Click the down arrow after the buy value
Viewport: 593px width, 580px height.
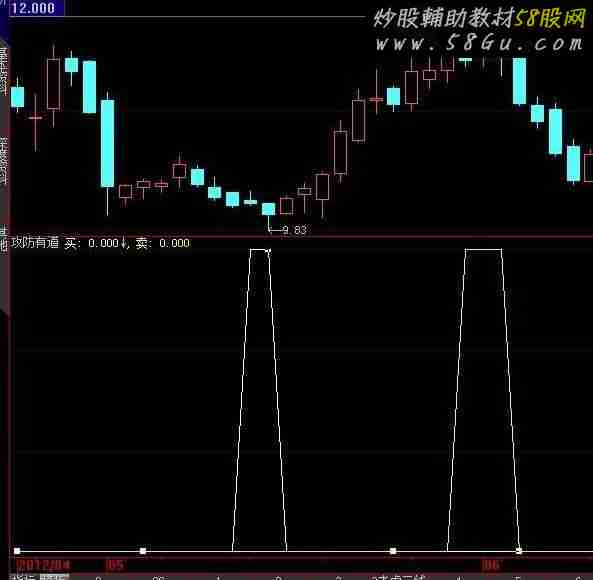pyautogui.click(x=124, y=243)
